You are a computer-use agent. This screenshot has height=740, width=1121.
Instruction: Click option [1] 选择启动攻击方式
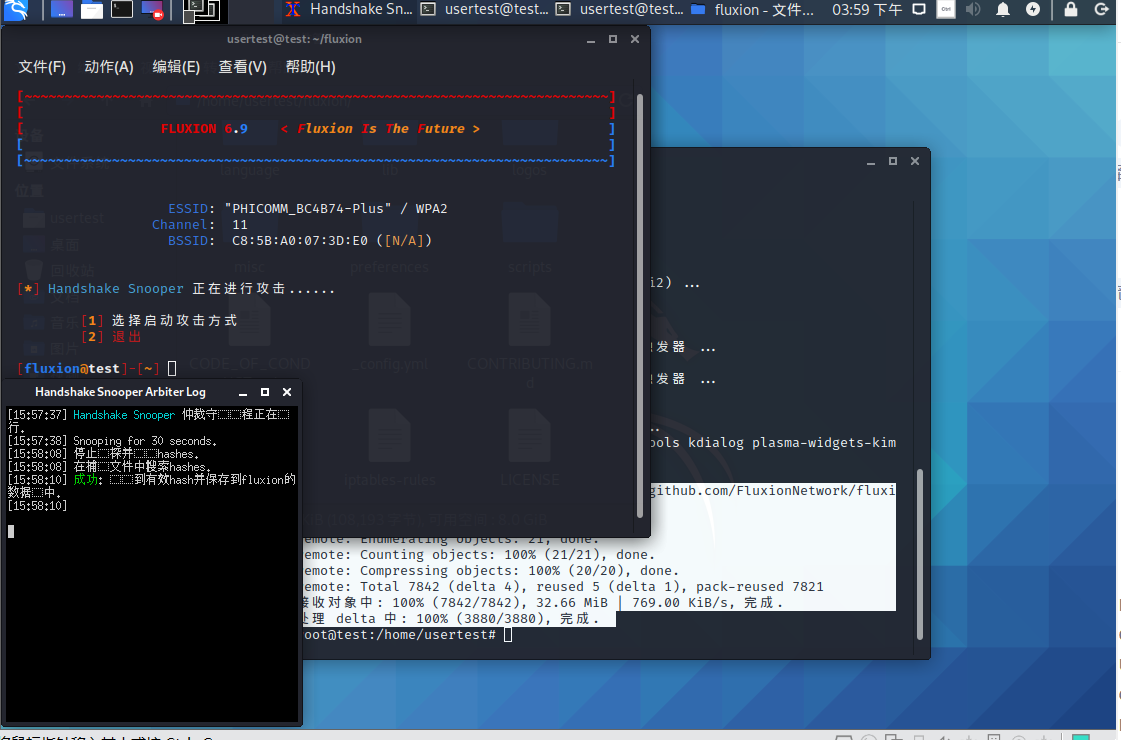(x=159, y=320)
